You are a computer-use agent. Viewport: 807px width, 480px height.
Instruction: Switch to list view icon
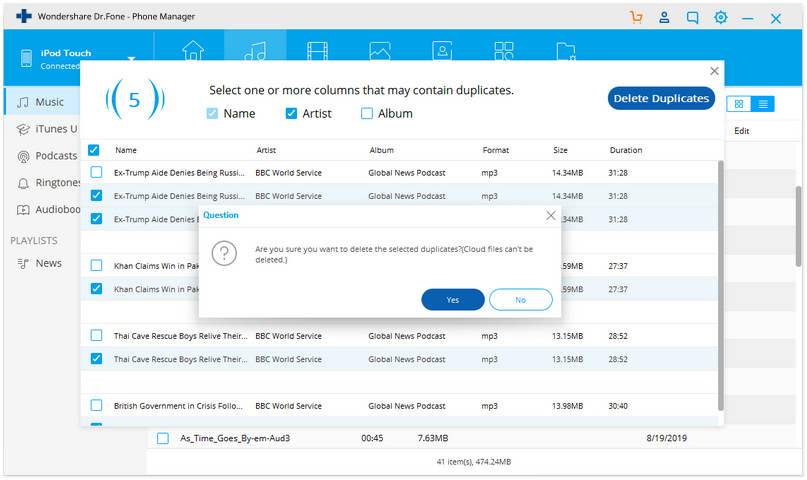tap(763, 104)
